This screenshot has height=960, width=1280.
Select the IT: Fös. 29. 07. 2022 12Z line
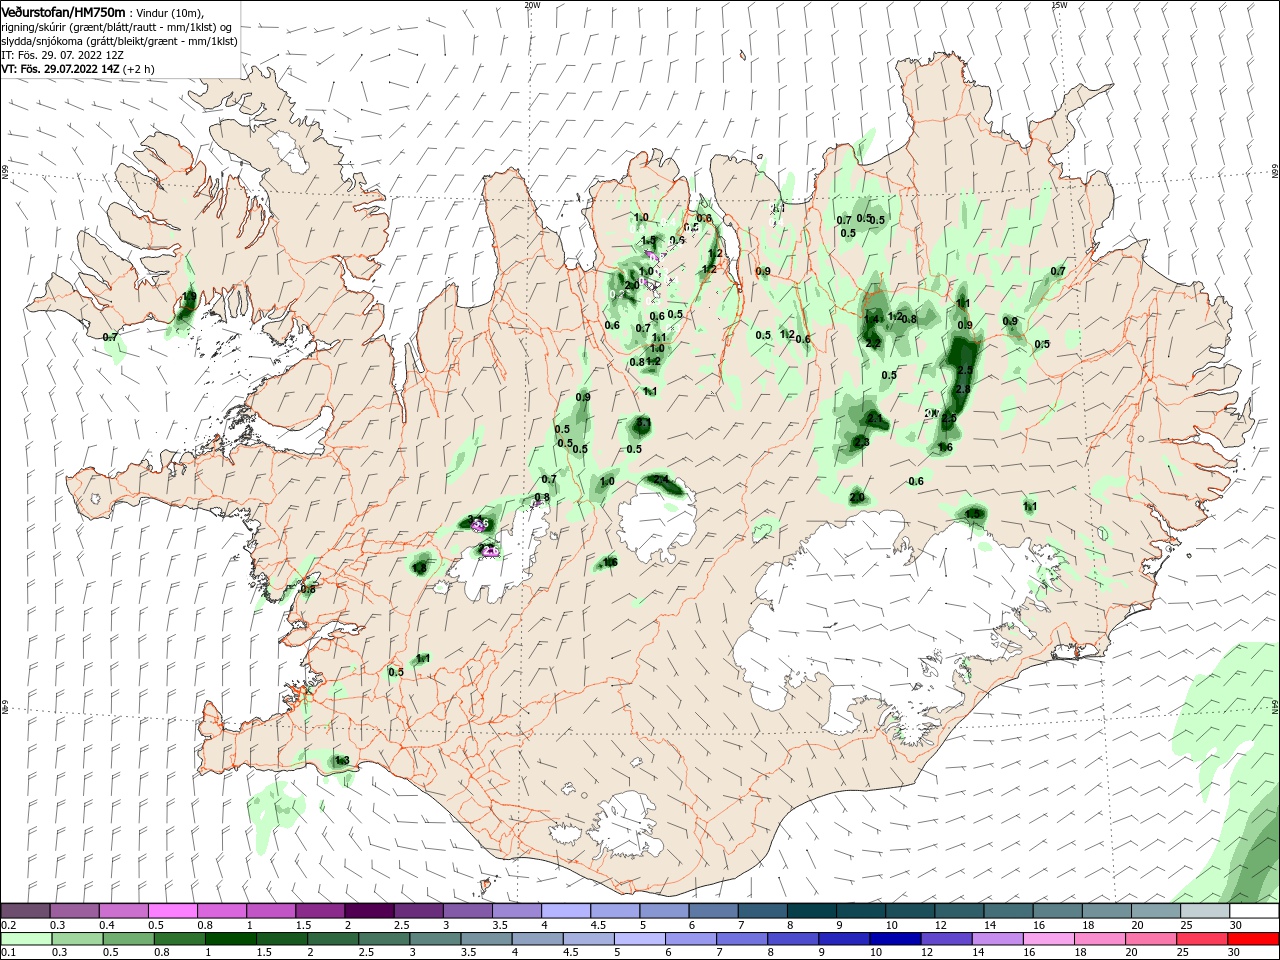[62, 55]
